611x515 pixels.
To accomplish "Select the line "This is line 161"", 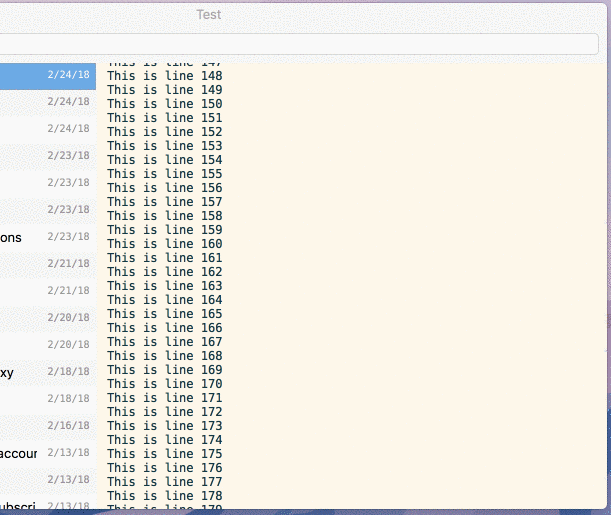I will (165, 258).
